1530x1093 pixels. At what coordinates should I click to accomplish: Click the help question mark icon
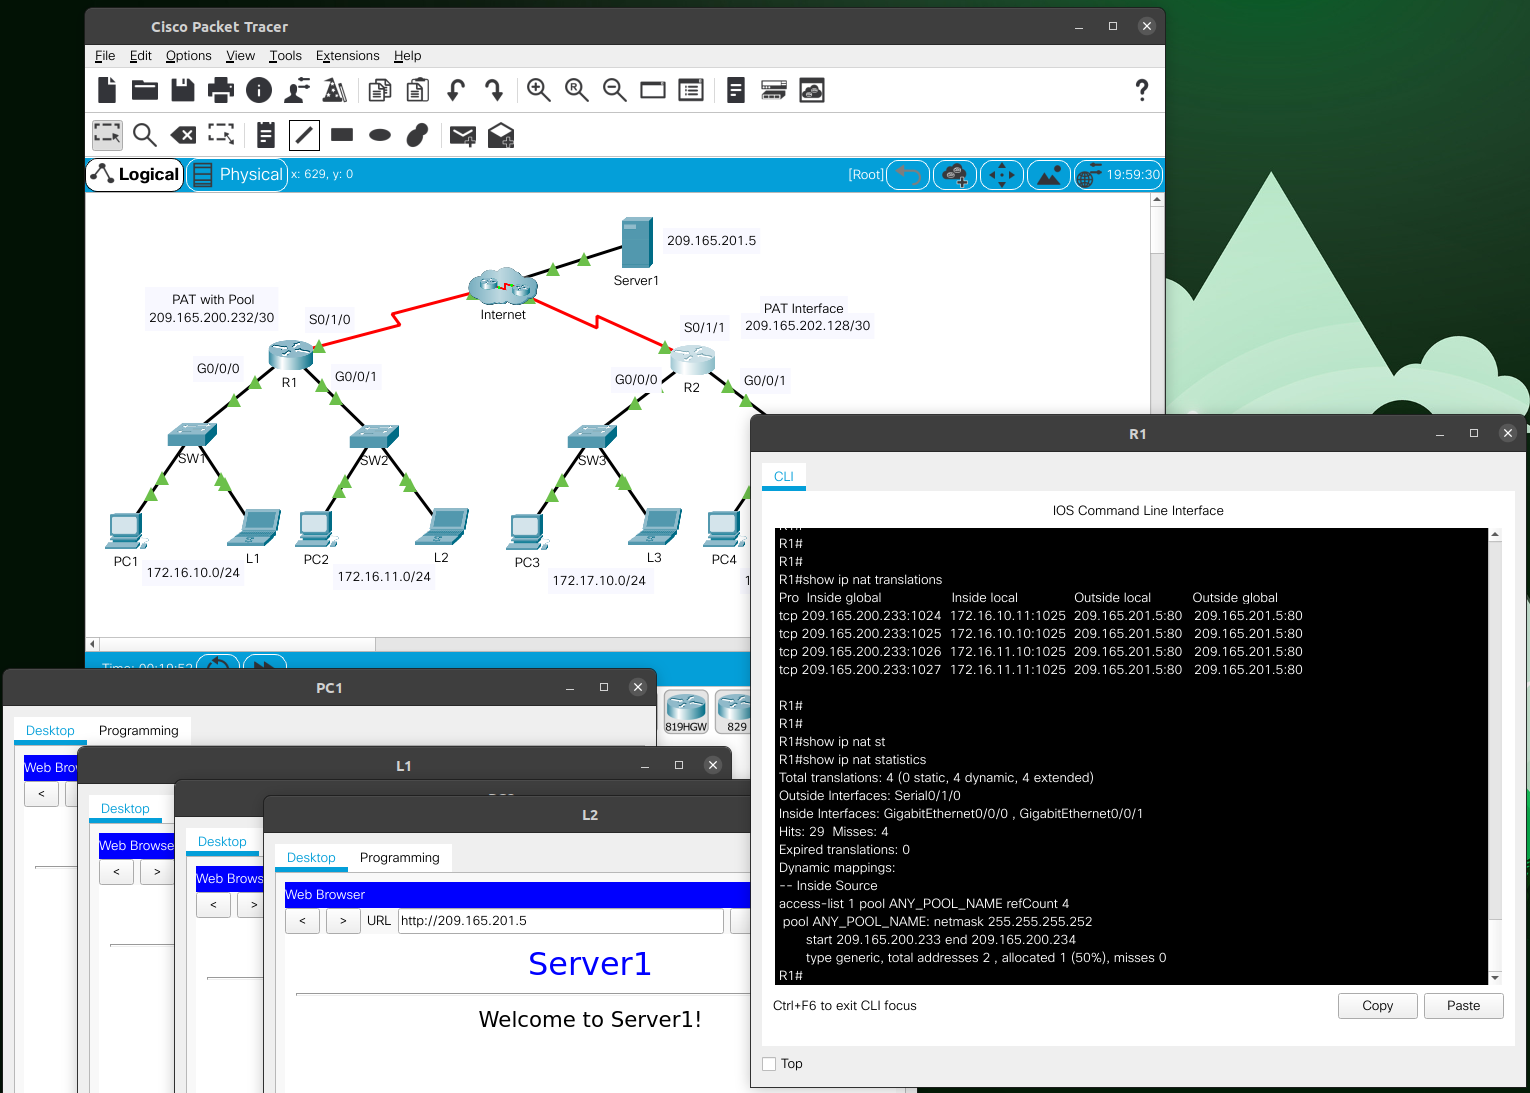pyautogui.click(x=1142, y=91)
